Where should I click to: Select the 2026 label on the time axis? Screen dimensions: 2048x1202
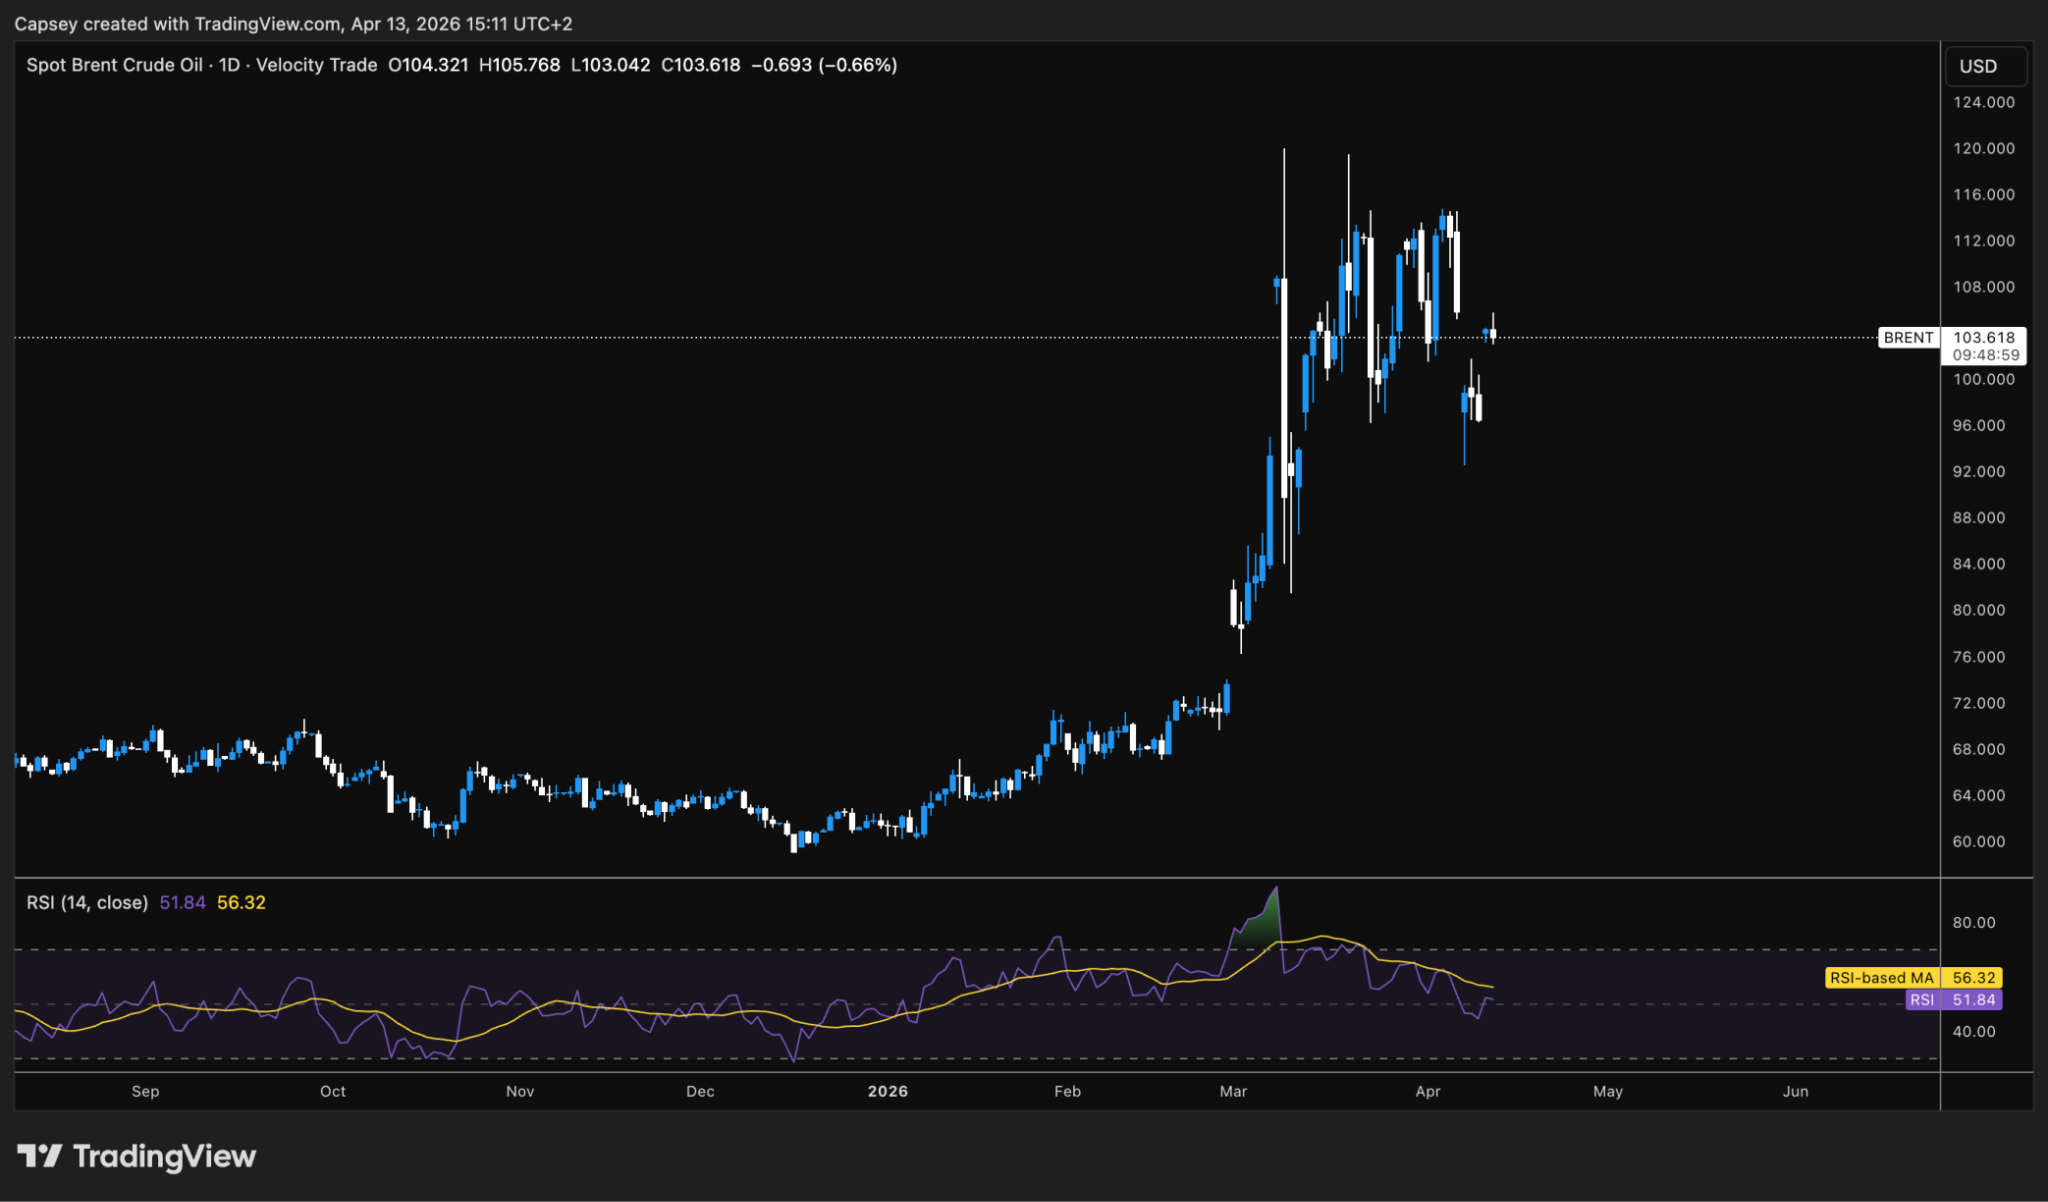889,1092
